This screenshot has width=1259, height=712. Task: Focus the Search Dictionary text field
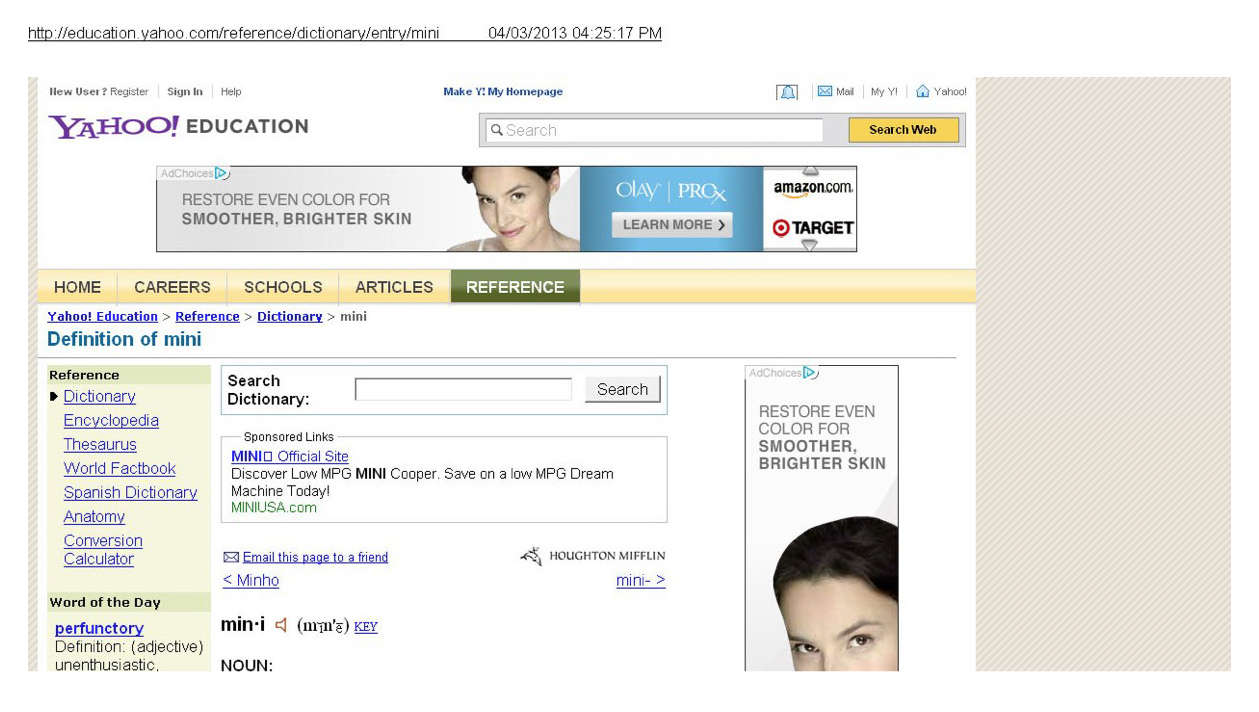[x=463, y=389]
